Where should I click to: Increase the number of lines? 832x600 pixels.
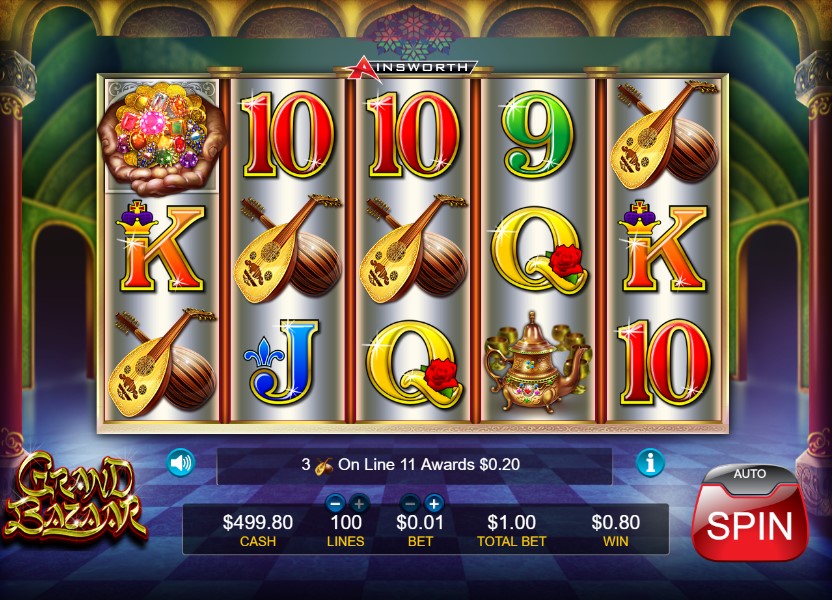pyautogui.click(x=359, y=502)
